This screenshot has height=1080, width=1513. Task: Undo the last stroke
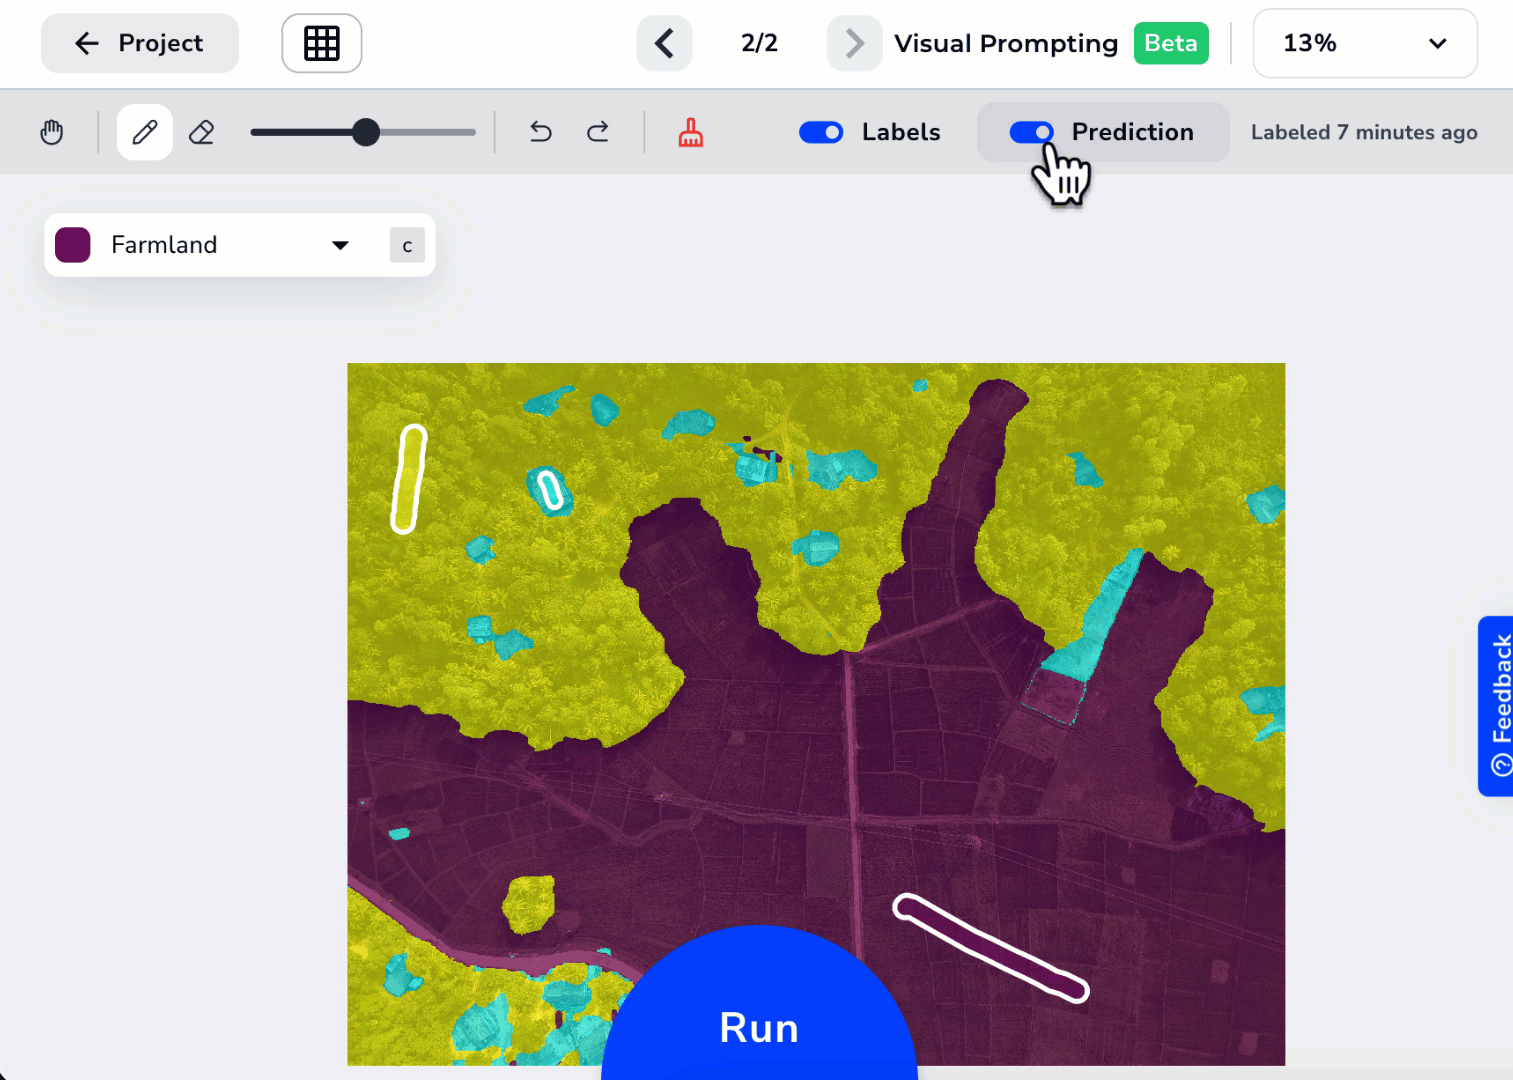coord(541,132)
